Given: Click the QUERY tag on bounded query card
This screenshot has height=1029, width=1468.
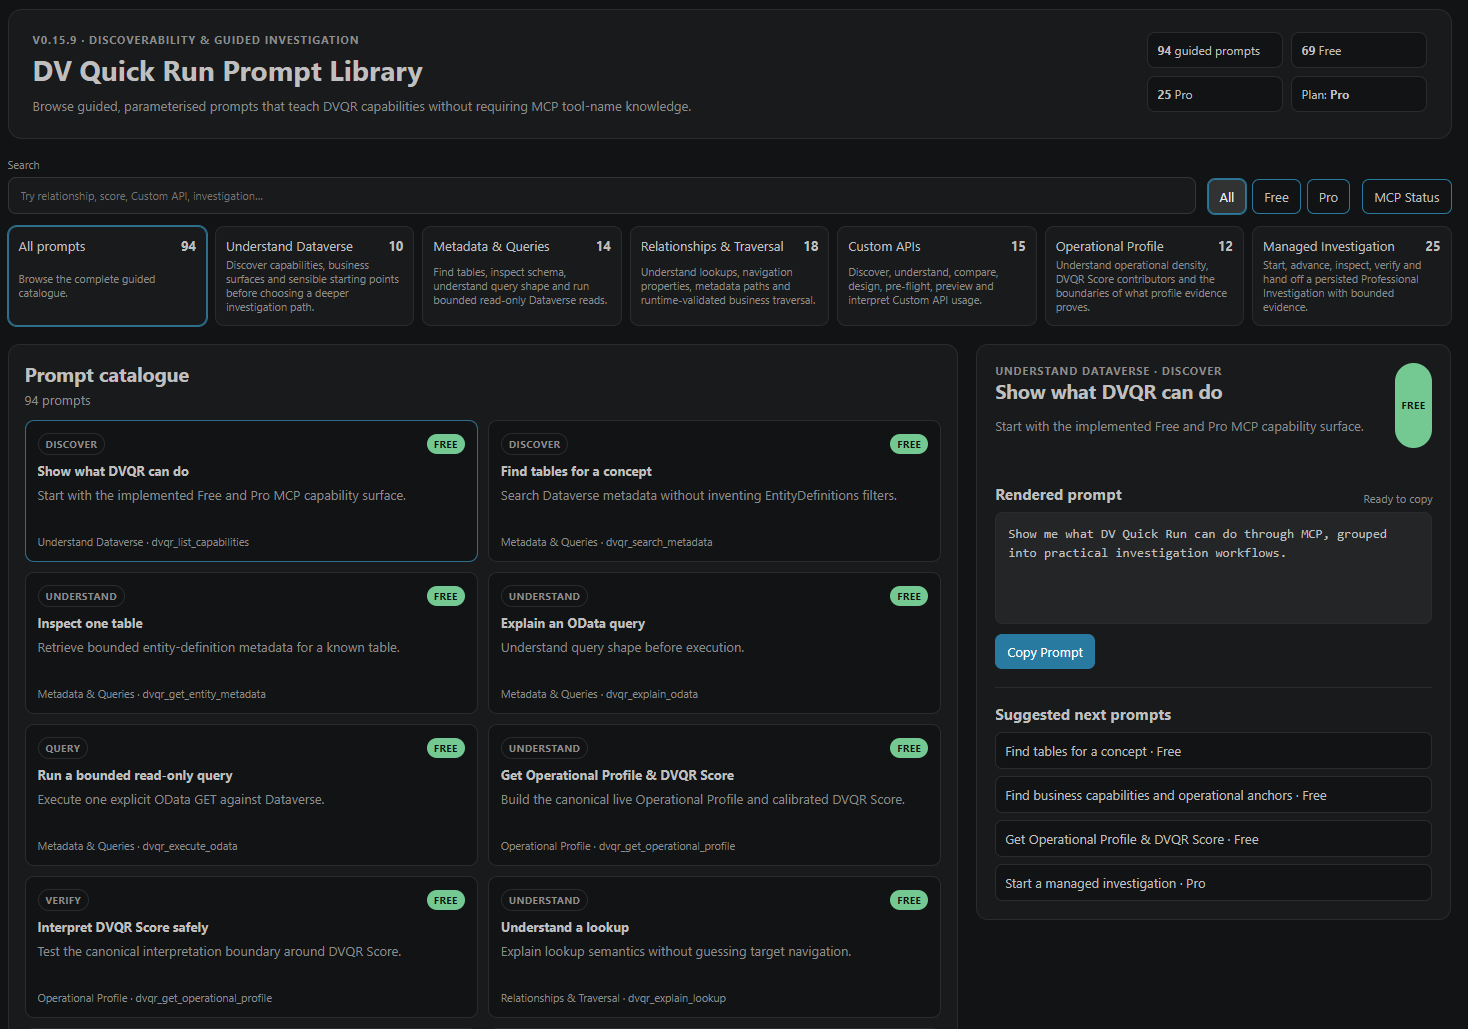Looking at the screenshot, I should (x=63, y=748).
